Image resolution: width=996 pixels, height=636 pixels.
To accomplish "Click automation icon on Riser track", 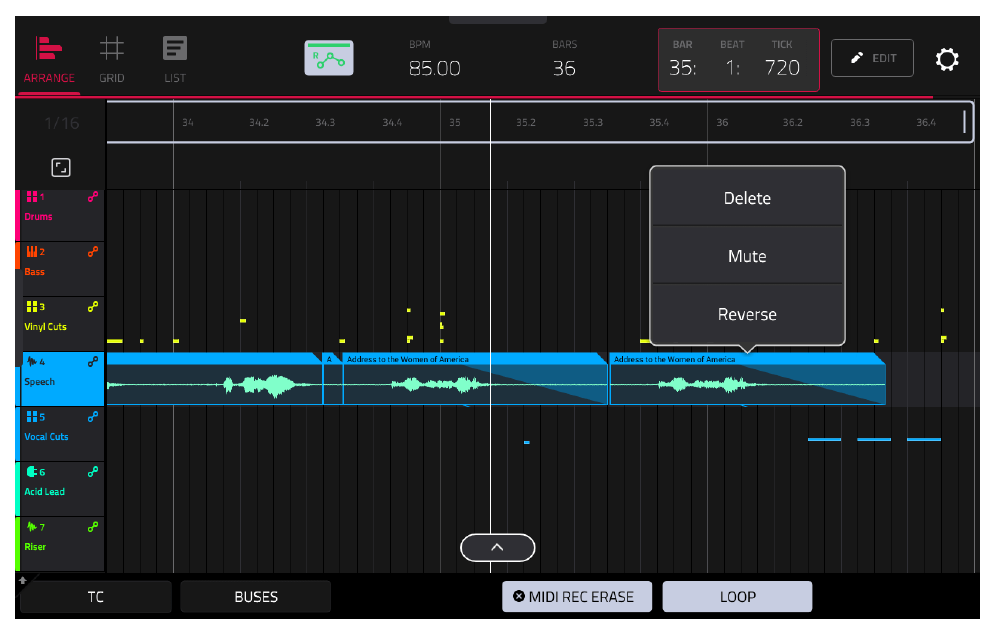I will pyautogui.click(x=93, y=527).
